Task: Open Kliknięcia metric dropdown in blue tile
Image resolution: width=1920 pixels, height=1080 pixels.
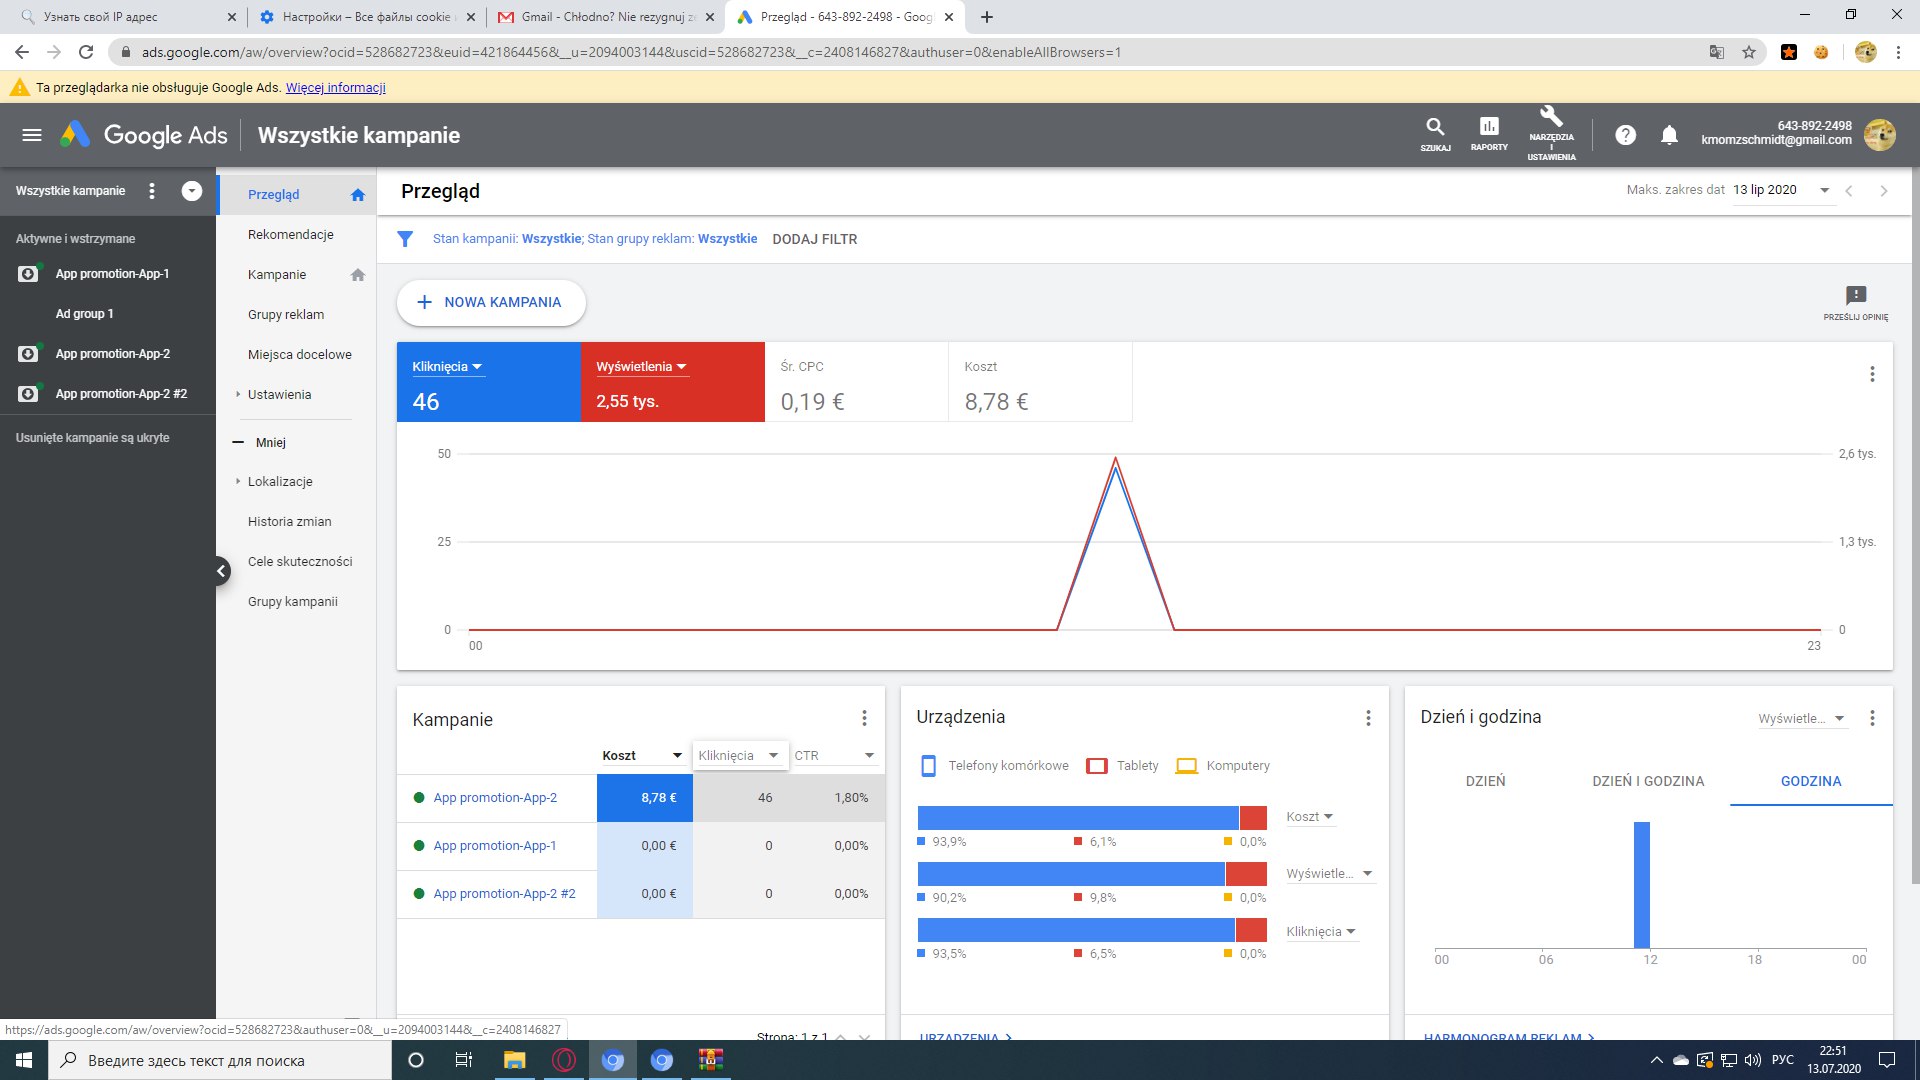Action: [x=447, y=367]
